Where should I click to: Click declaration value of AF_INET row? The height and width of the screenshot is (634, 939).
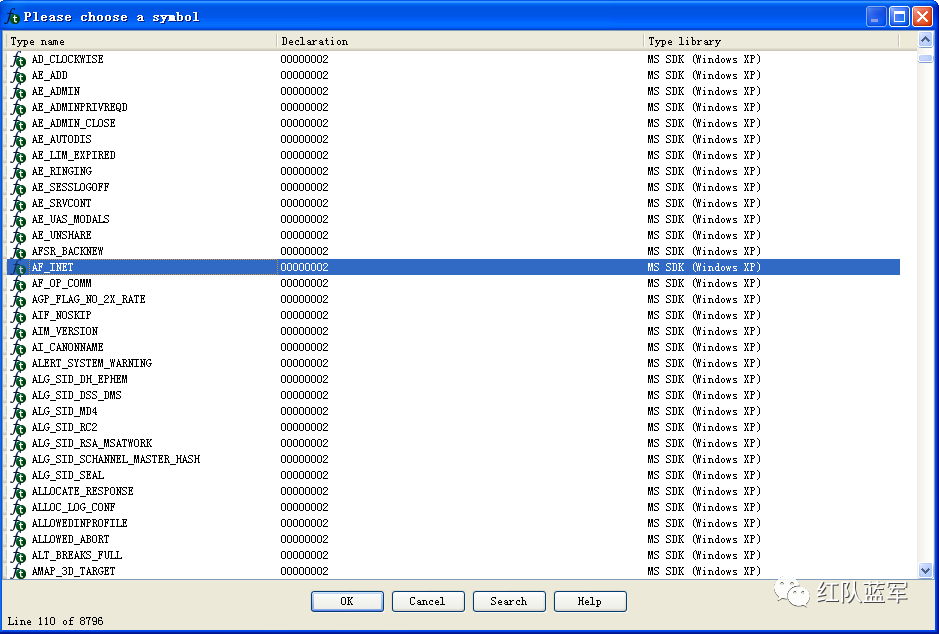(304, 267)
